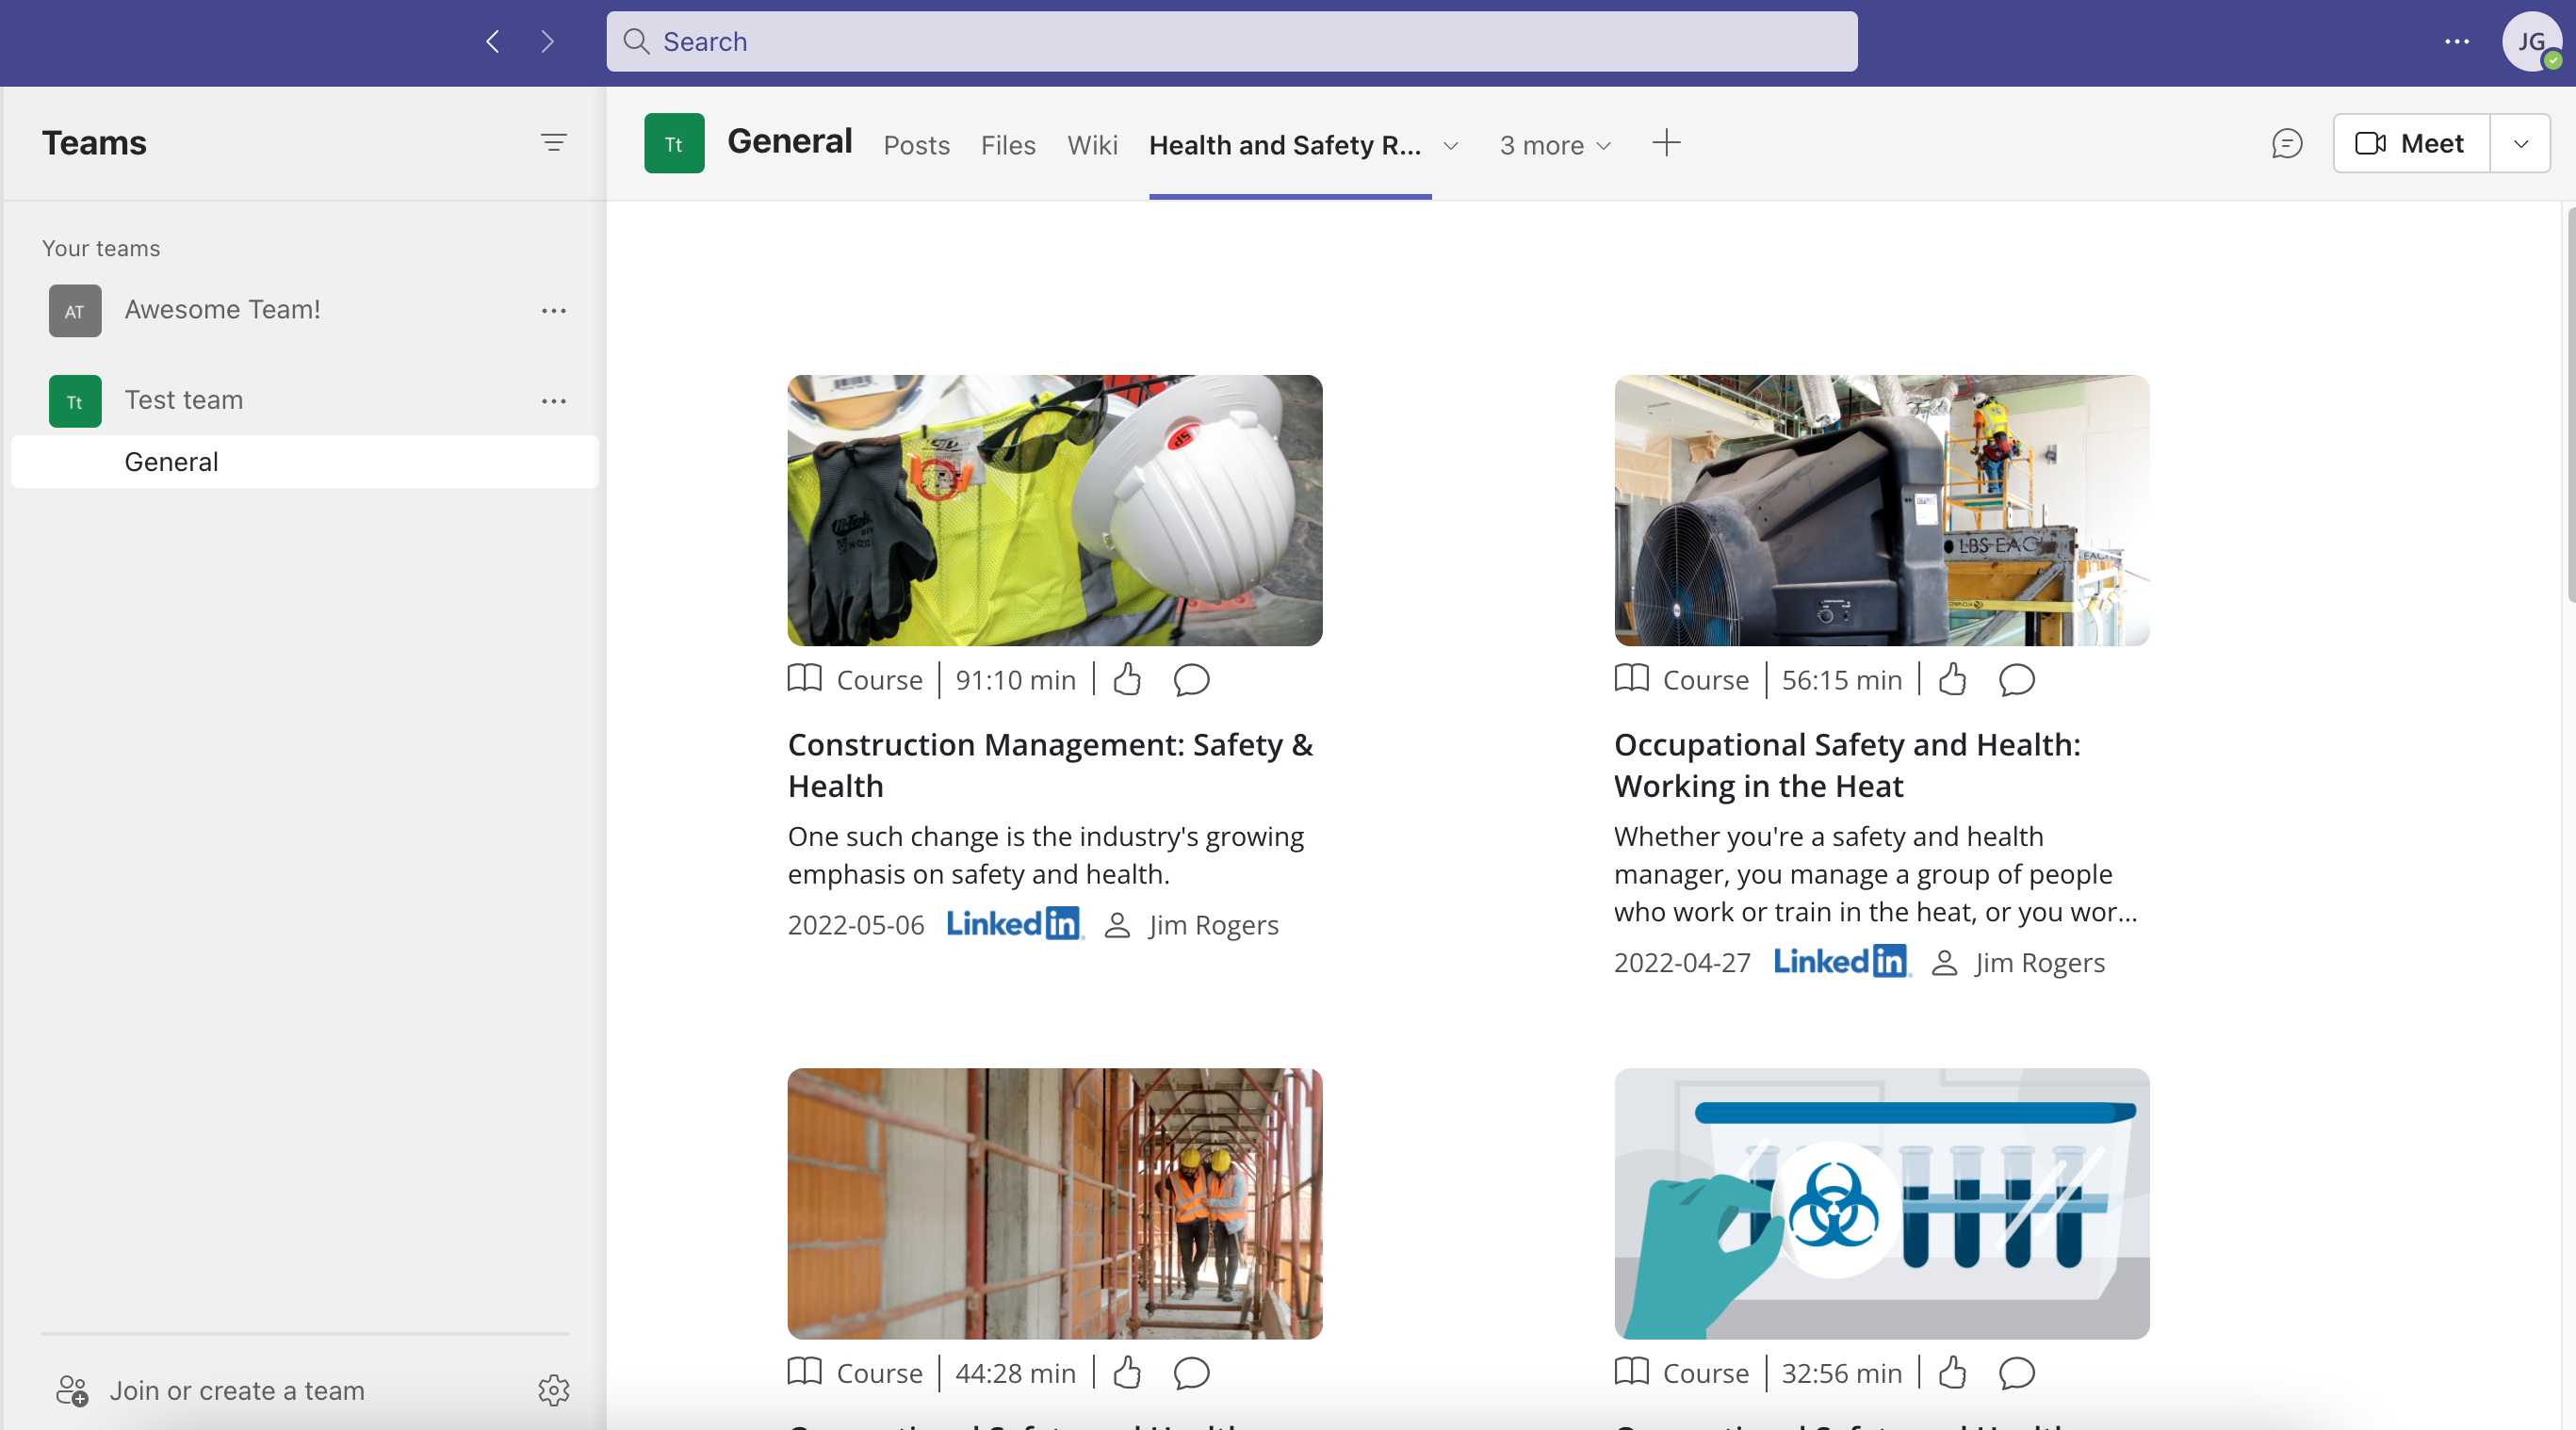Expand the Health and Safety tab chevron

[x=1451, y=145]
